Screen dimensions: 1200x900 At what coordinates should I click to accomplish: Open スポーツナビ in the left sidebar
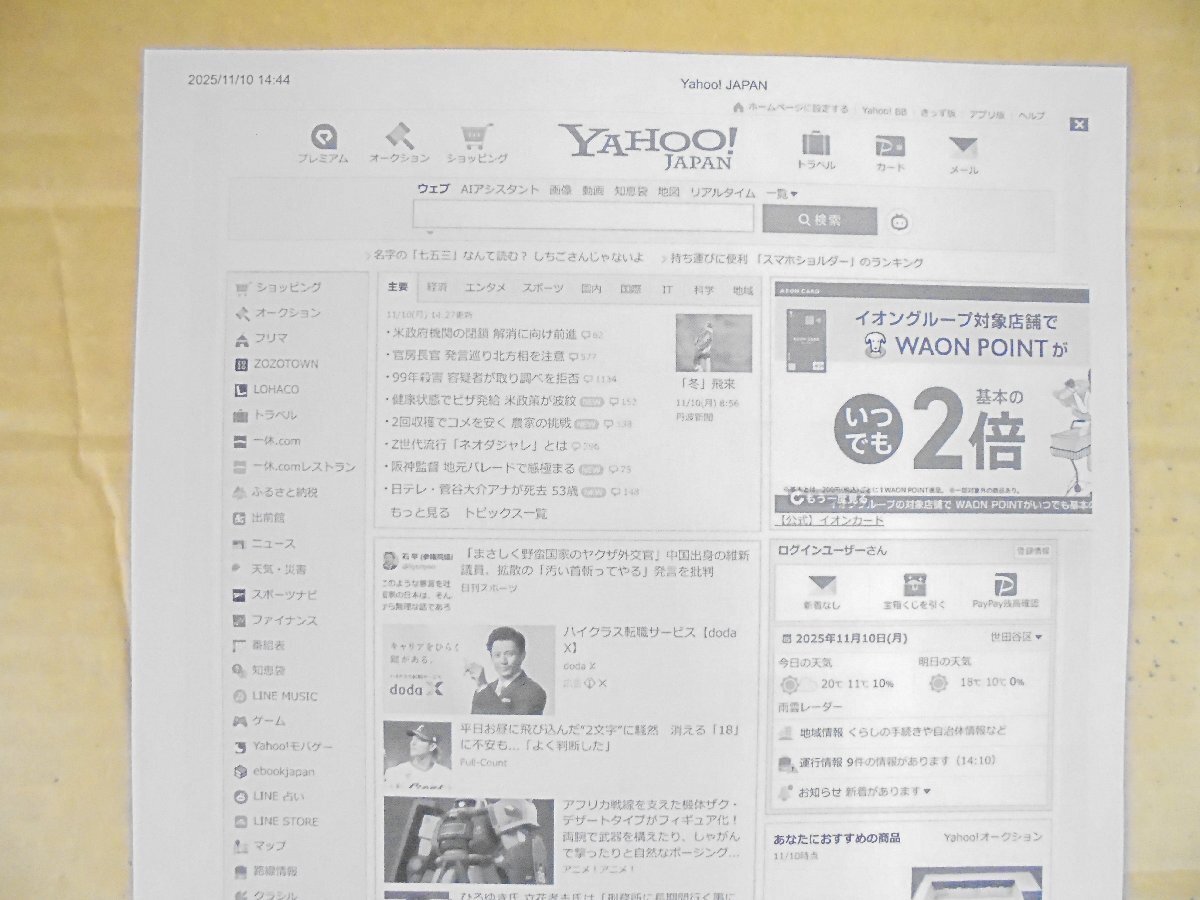coord(275,594)
